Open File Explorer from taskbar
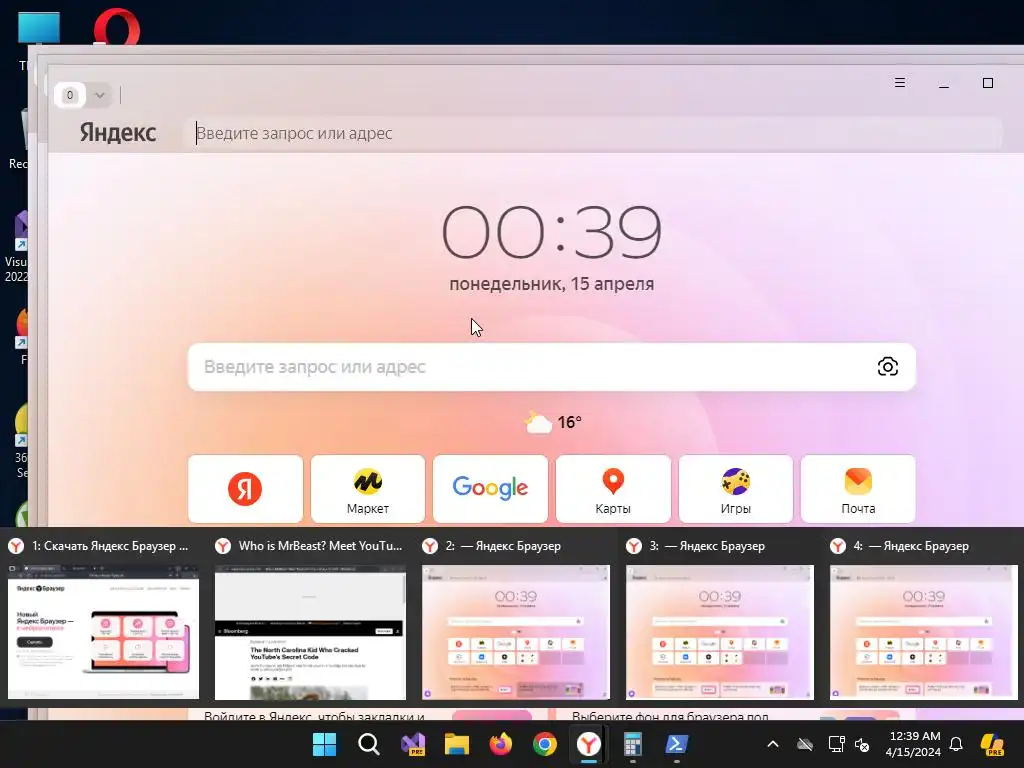 click(456, 744)
